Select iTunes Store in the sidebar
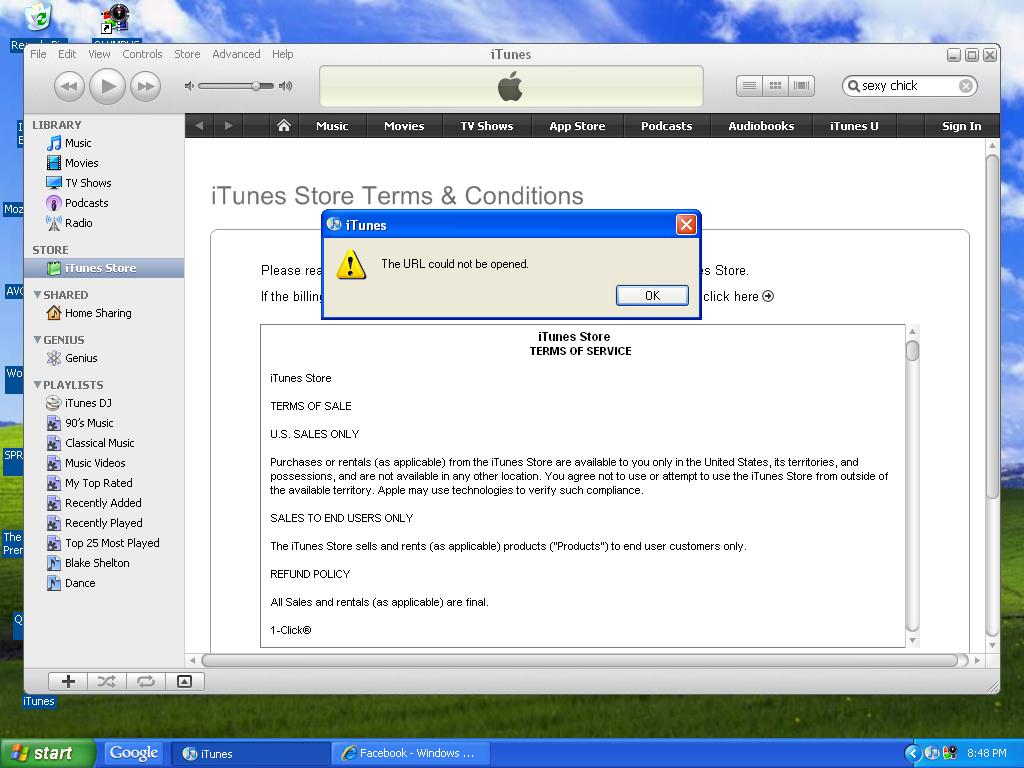1024x768 pixels. [104, 268]
